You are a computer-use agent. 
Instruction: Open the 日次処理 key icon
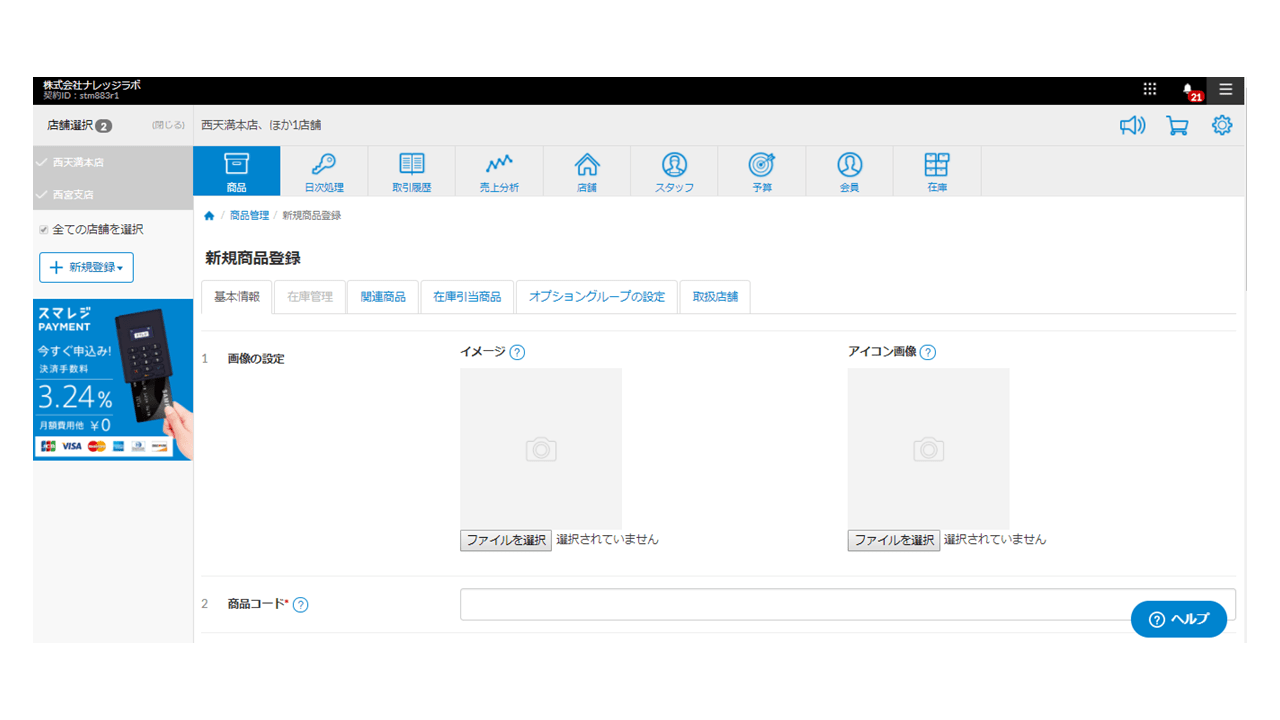324,171
